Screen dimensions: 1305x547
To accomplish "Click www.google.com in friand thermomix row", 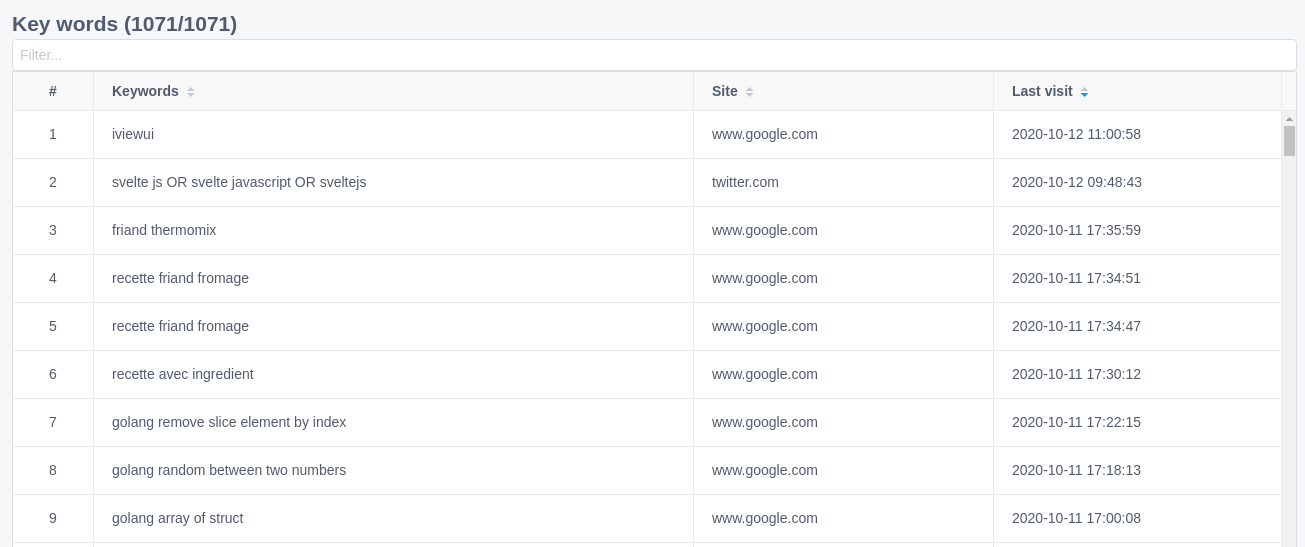I will (765, 230).
